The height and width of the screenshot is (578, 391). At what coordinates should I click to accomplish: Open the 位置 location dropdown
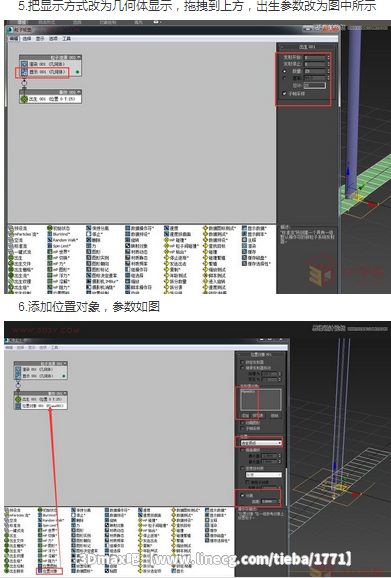click(x=261, y=442)
